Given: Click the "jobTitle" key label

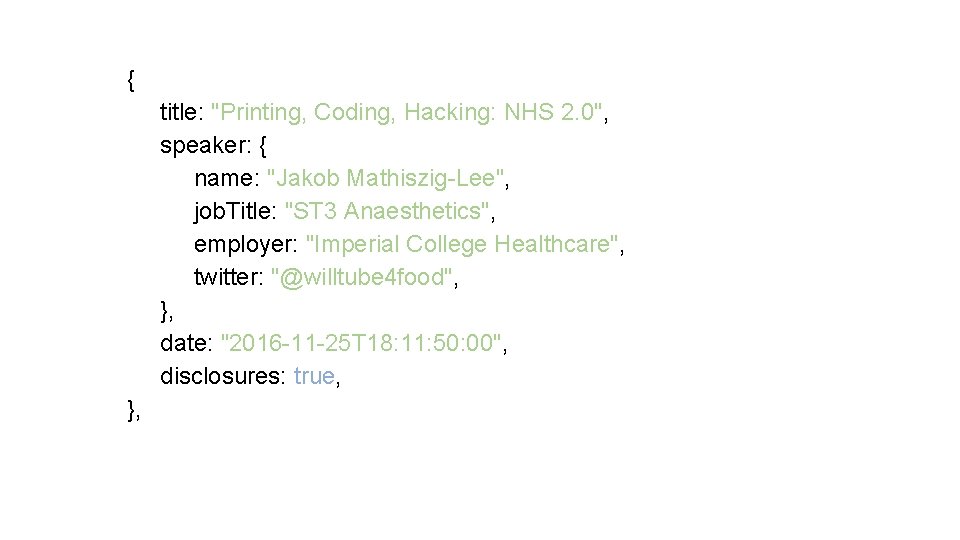Looking at the screenshot, I should pos(235,211).
